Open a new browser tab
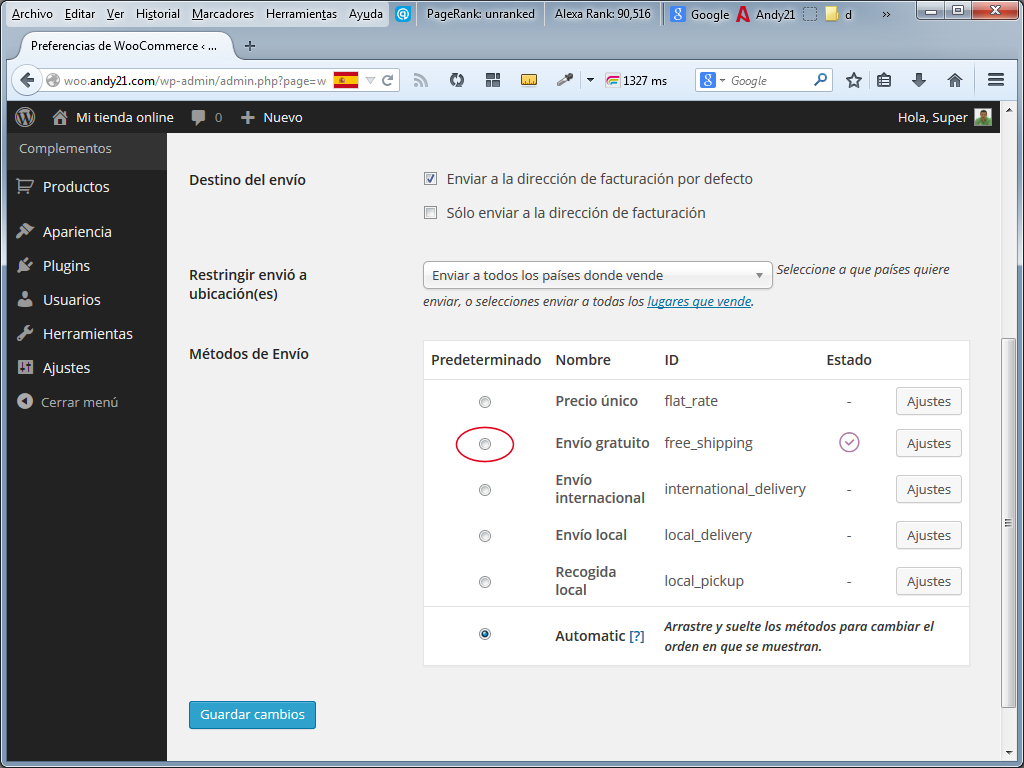Viewport: 1024px width, 768px height. (249, 46)
